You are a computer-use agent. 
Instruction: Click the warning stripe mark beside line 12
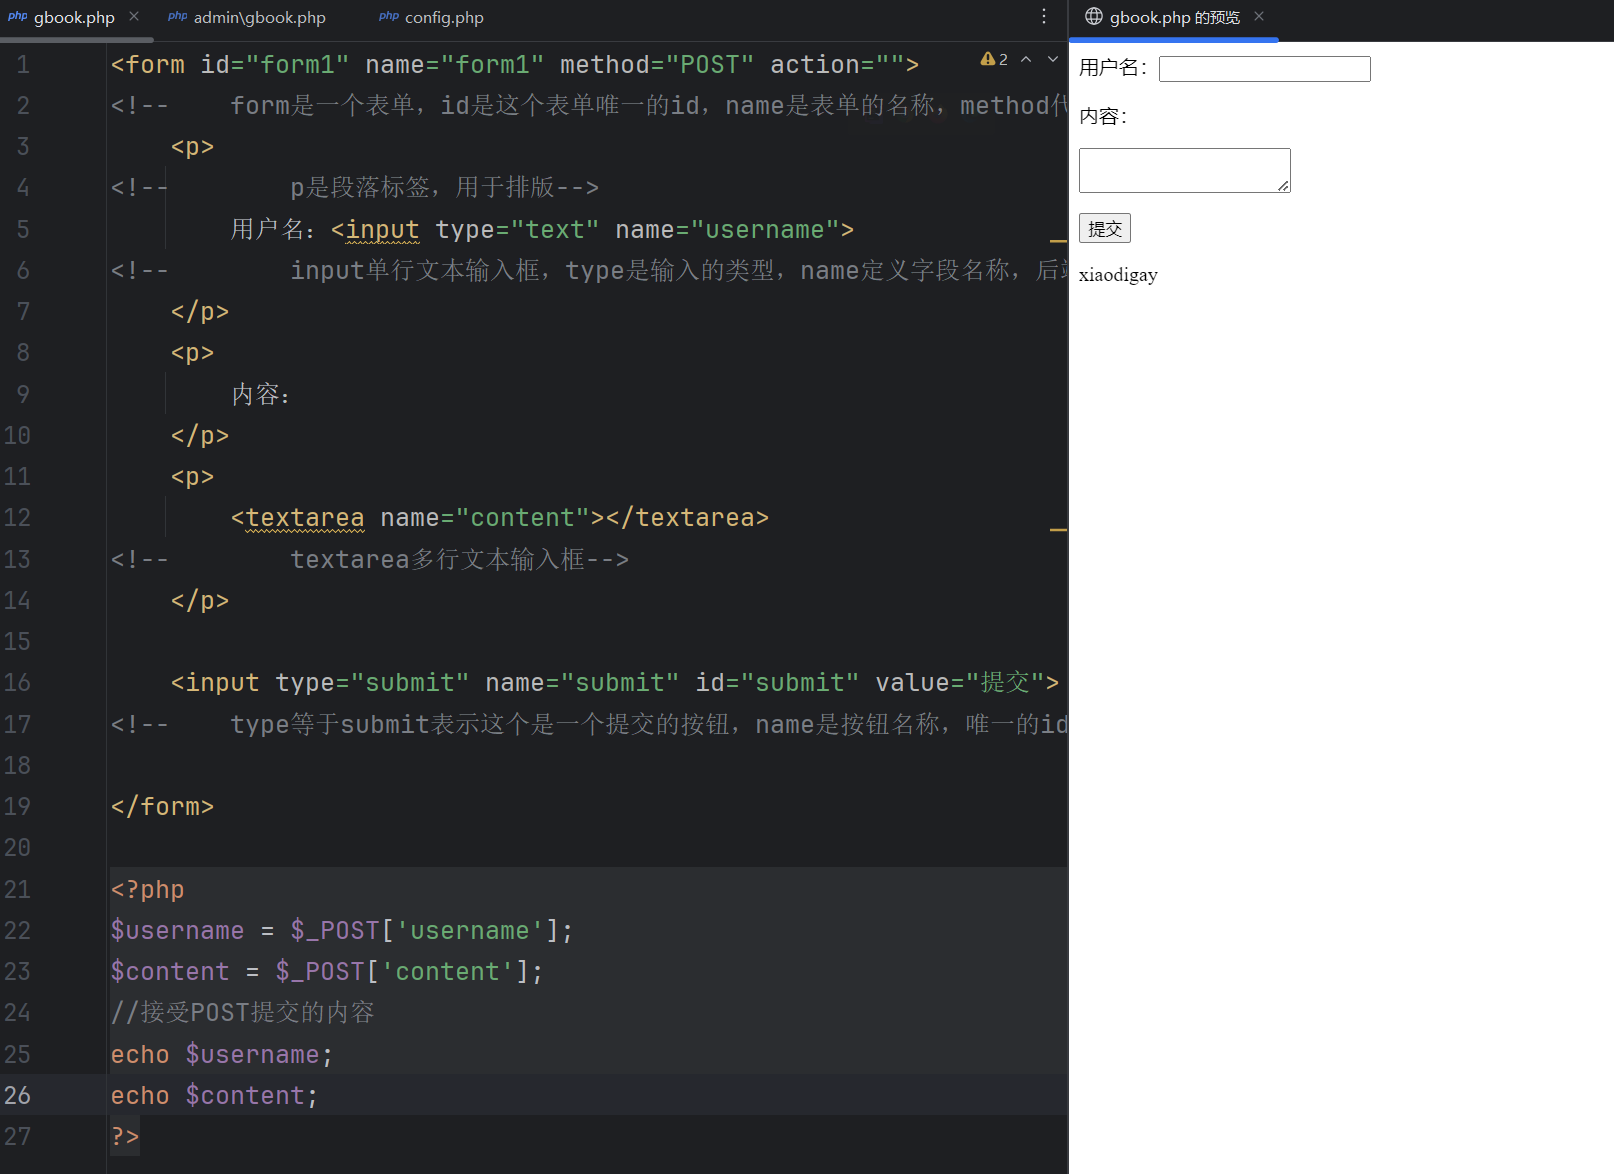point(1058,529)
